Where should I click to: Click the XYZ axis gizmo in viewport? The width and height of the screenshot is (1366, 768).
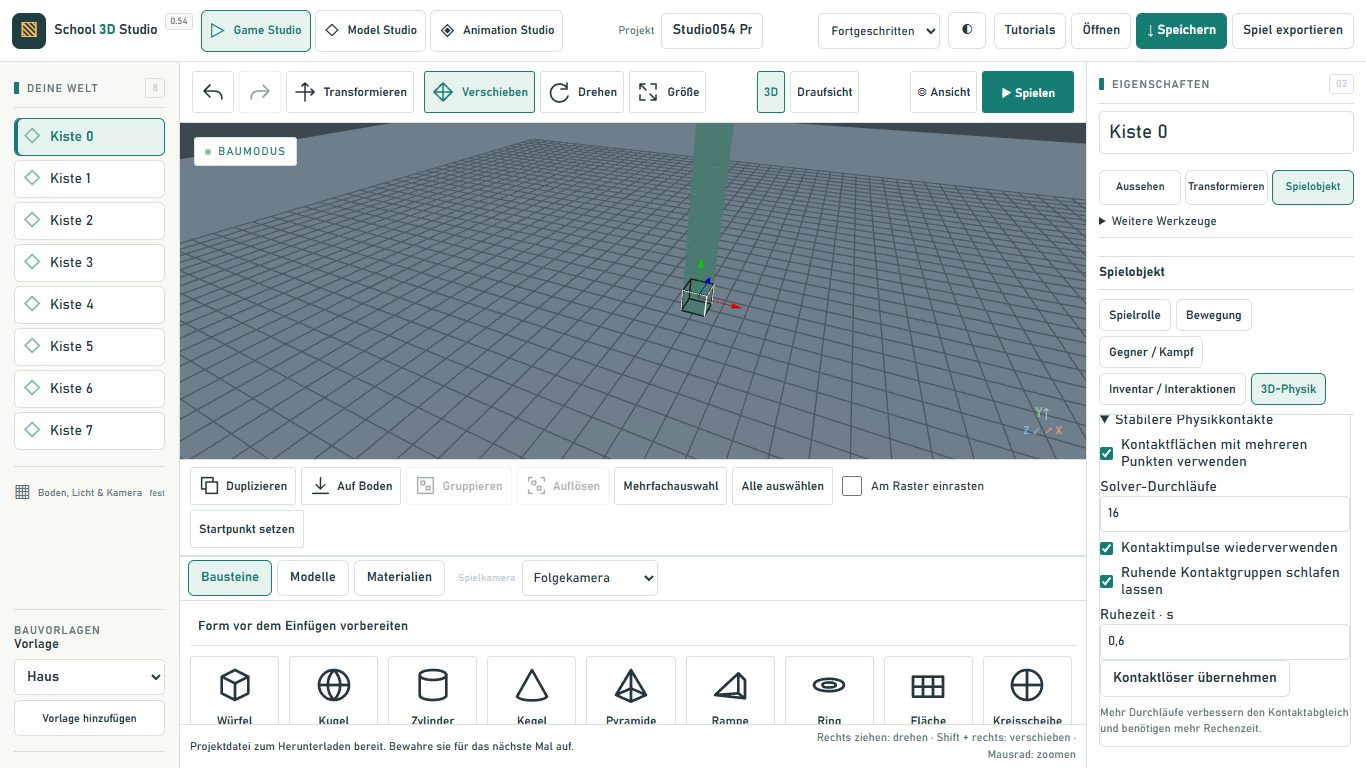point(1043,423)
